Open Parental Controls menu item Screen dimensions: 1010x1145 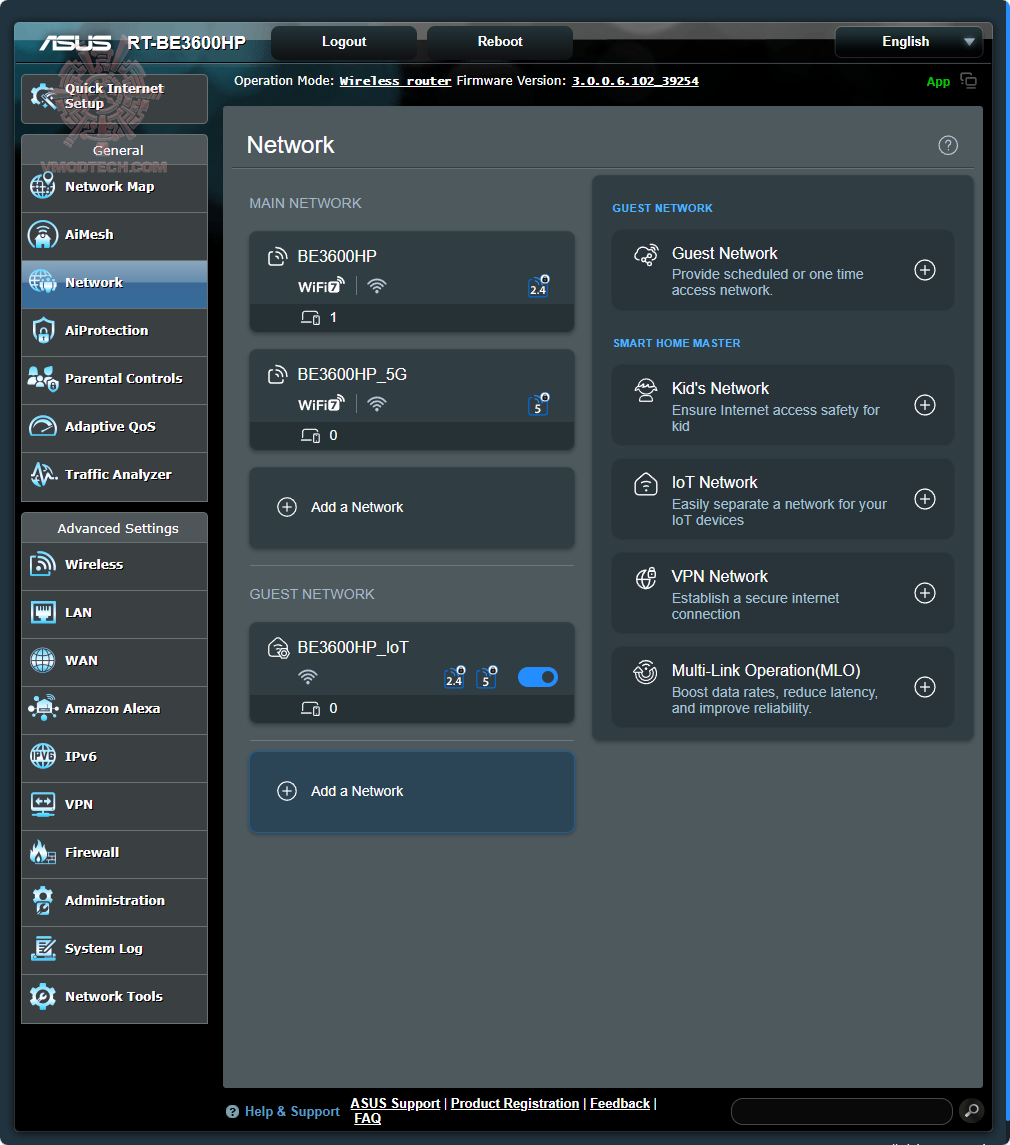(115, 380)
